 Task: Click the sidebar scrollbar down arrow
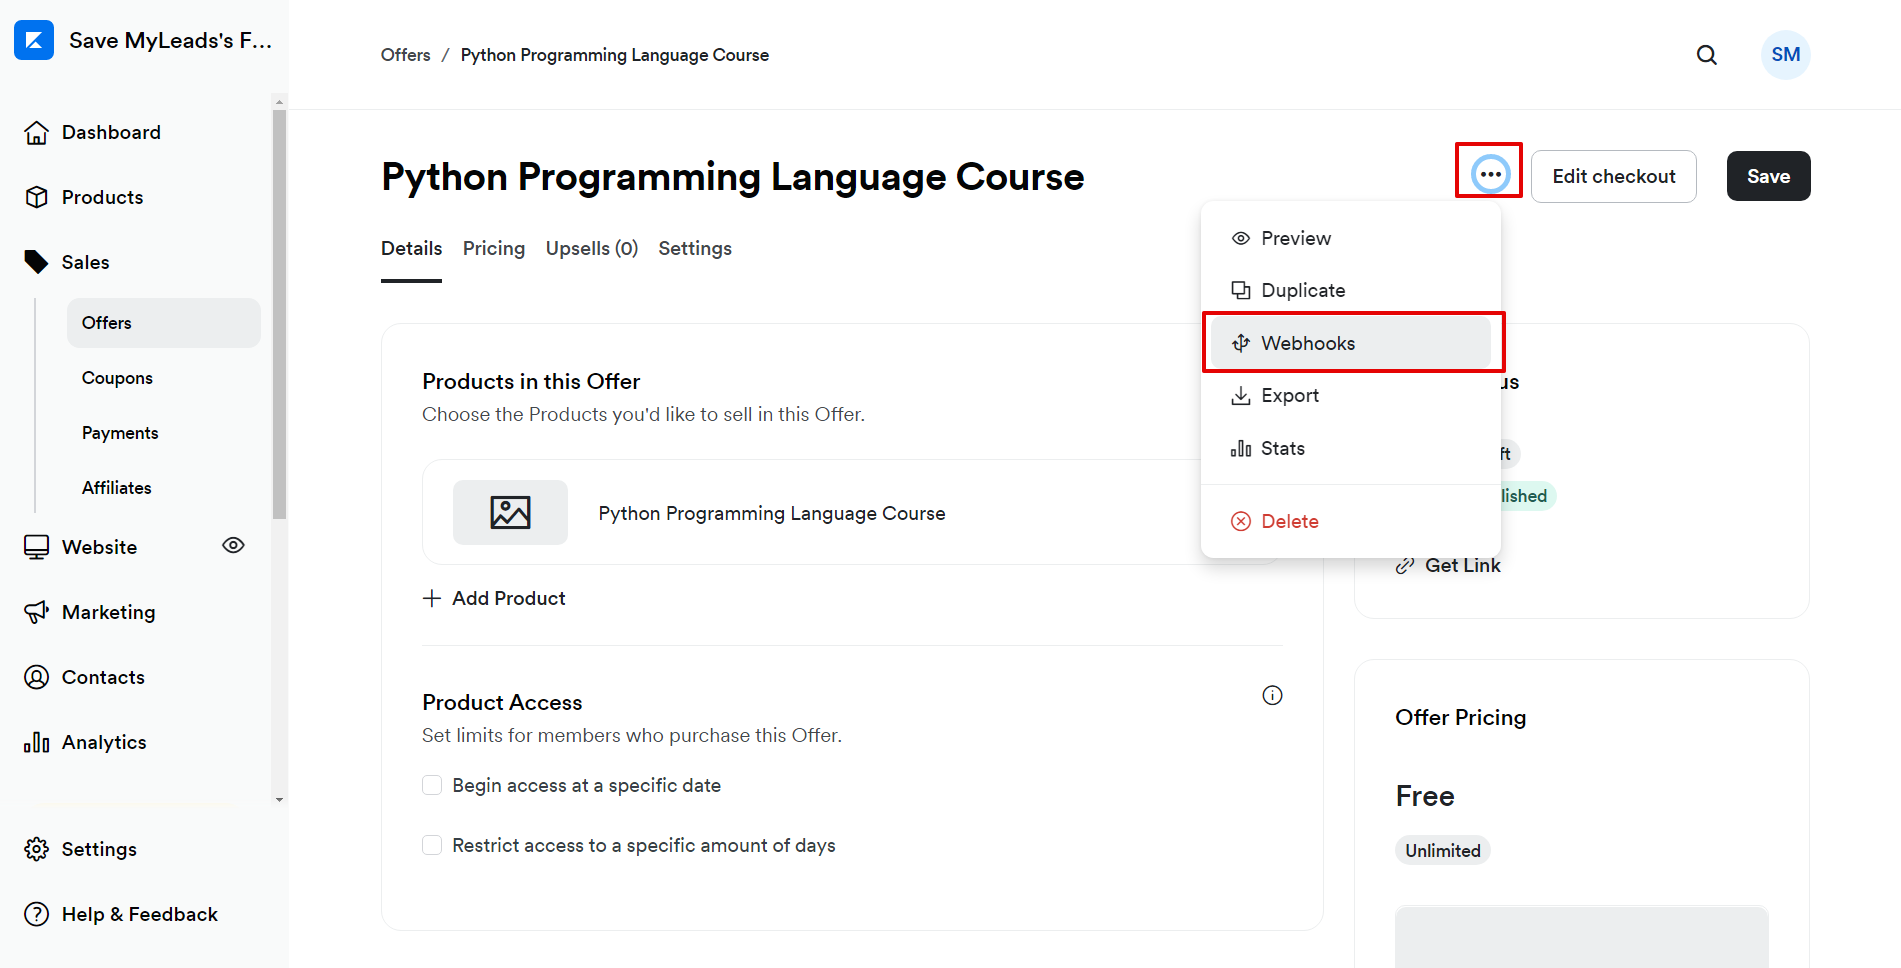[279, 799]
